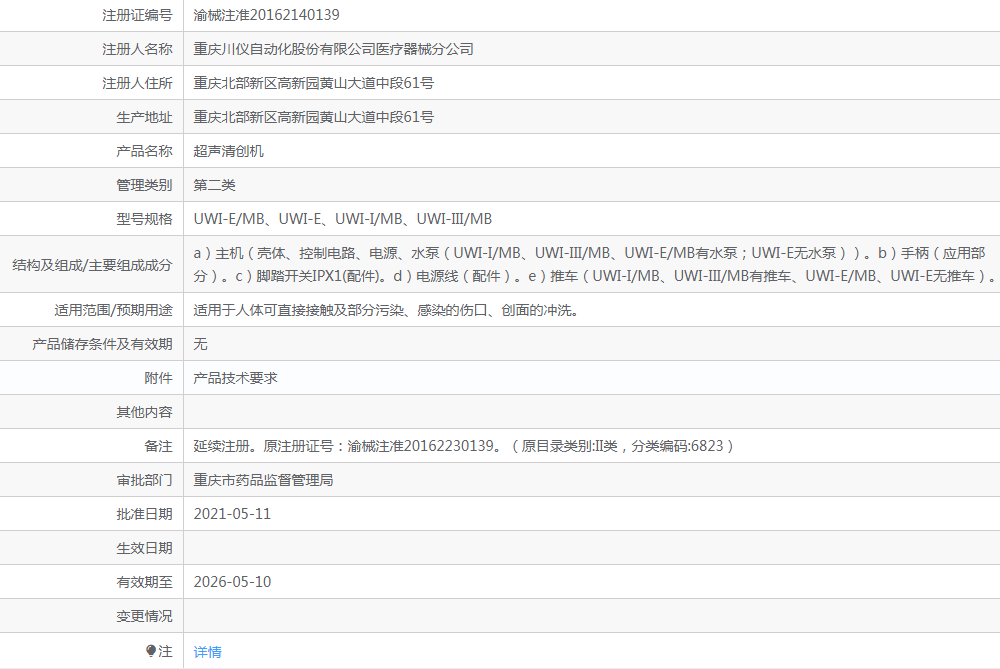
Task: Click the 产品储存条件及有效期 label
Action: (102, 344)
